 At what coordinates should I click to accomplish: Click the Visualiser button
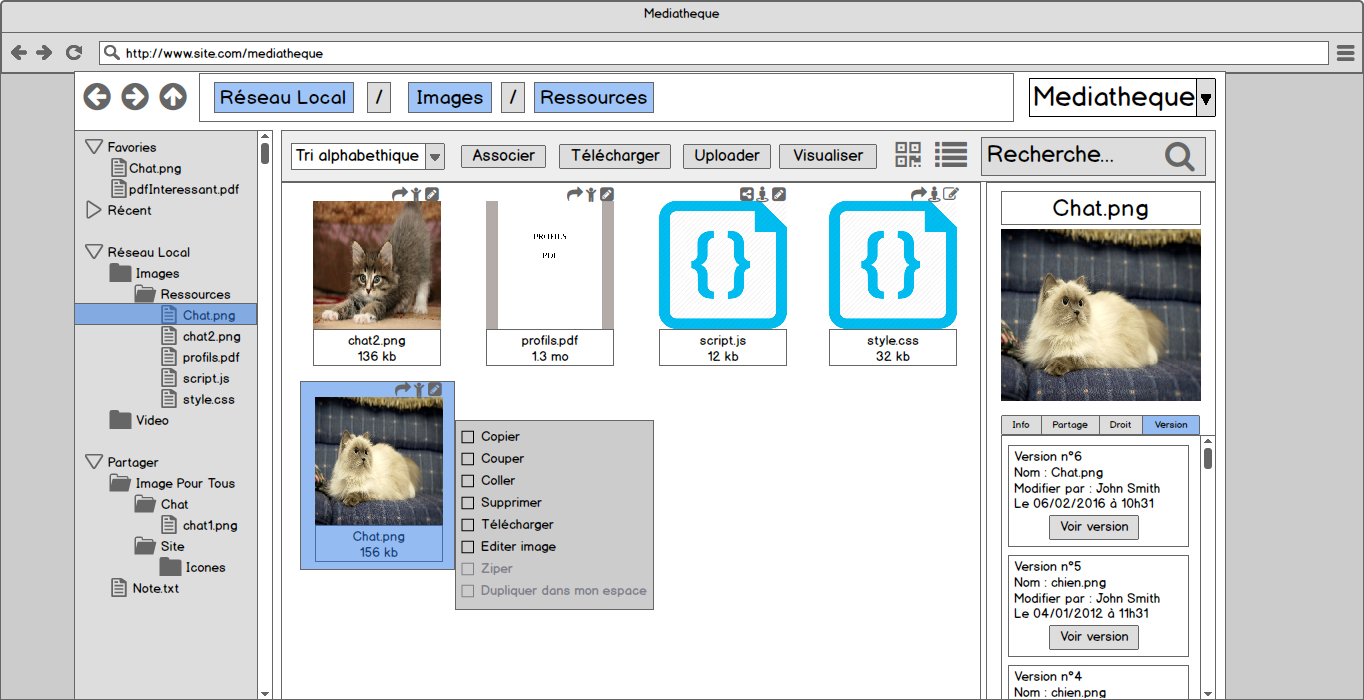pyautogui.click(x=828, y=156)
